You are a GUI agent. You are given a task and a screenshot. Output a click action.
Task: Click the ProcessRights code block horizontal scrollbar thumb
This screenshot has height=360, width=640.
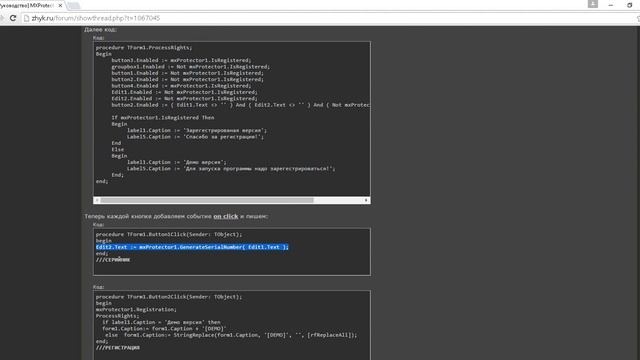click(x=207, y=200)
